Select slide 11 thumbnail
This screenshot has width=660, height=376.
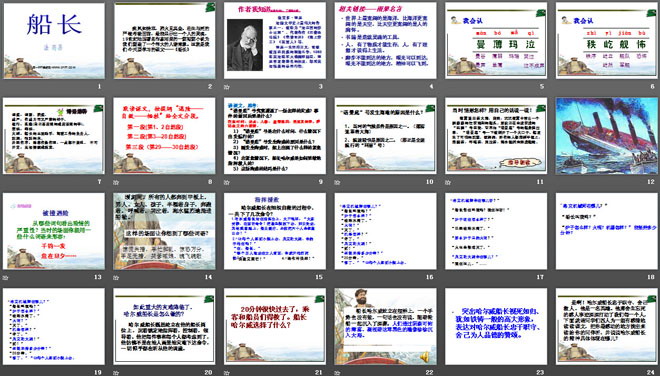(x=496, y=136)
